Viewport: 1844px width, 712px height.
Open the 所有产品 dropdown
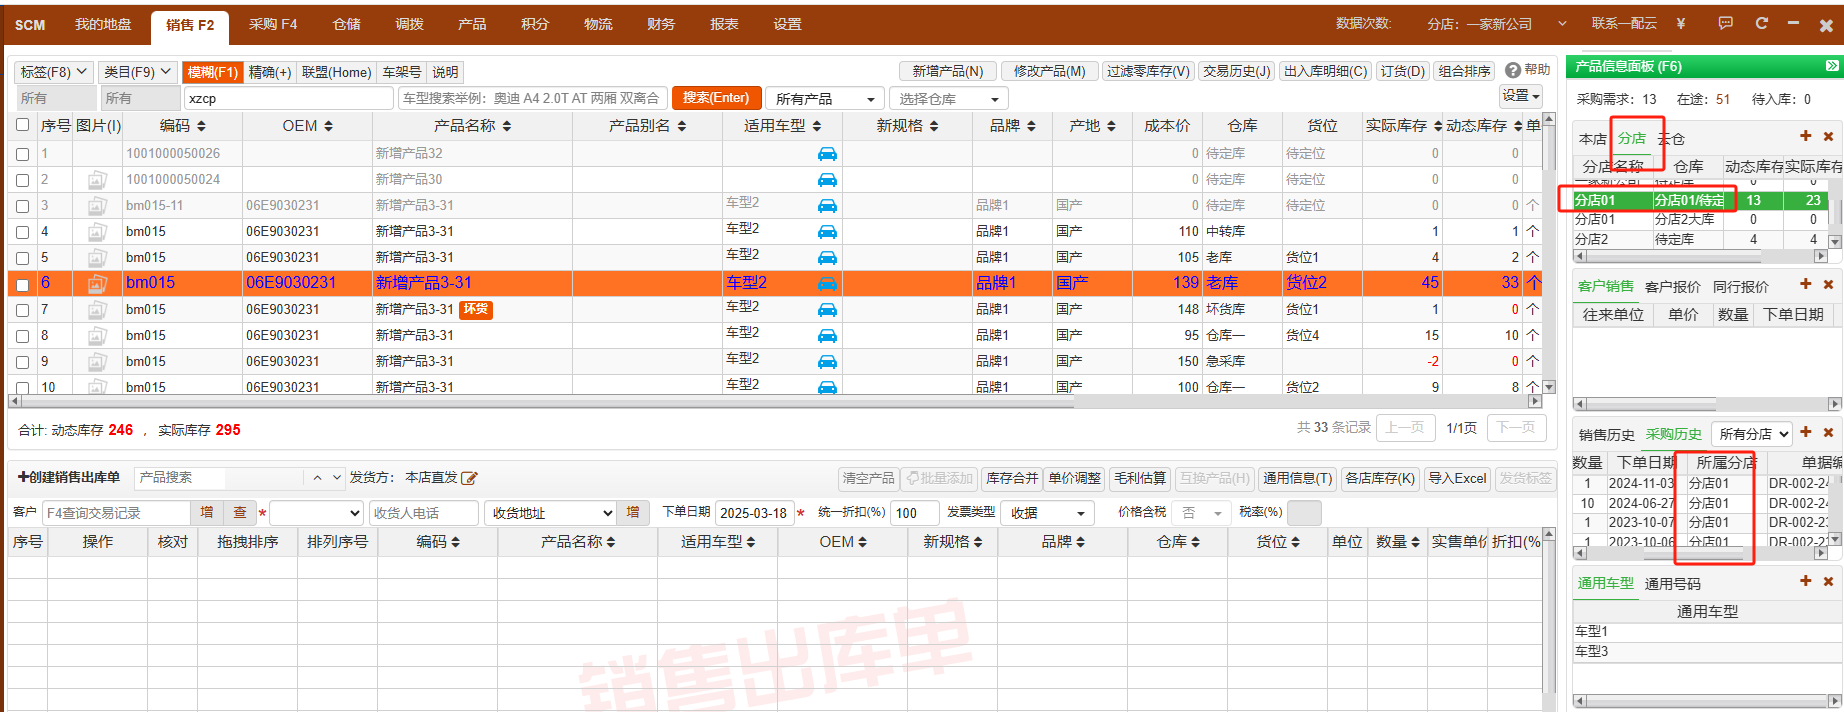point(825,99)
